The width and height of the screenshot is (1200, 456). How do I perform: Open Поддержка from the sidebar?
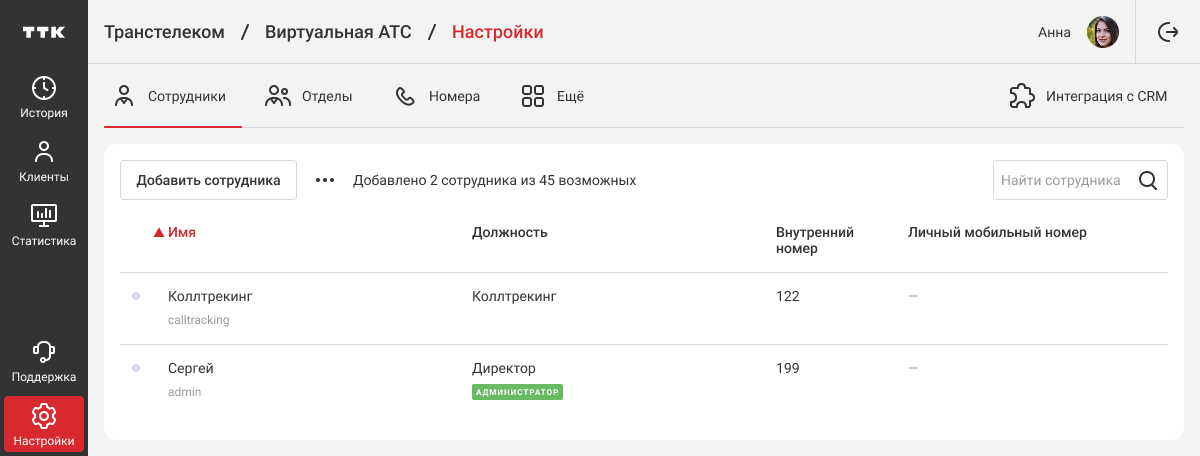[x=44, y=362]
